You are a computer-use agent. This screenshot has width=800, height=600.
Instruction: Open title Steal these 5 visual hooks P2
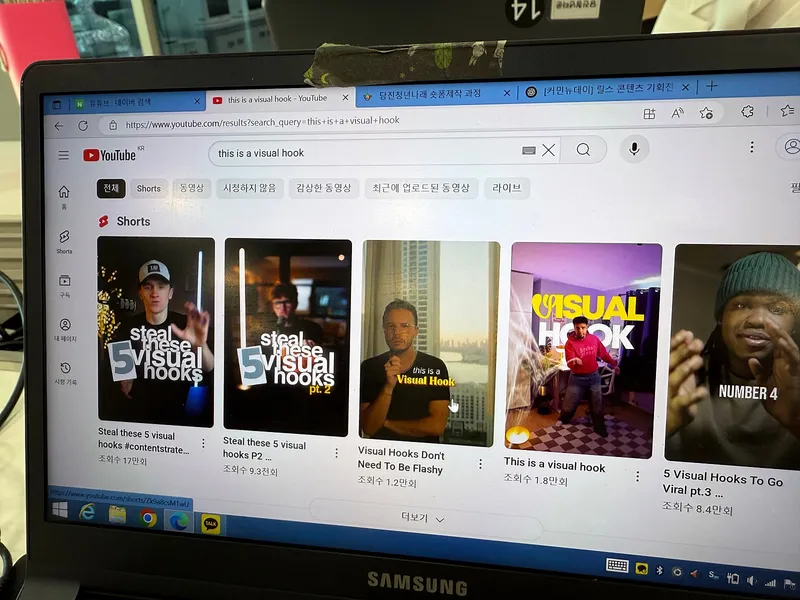pos(264,448)
